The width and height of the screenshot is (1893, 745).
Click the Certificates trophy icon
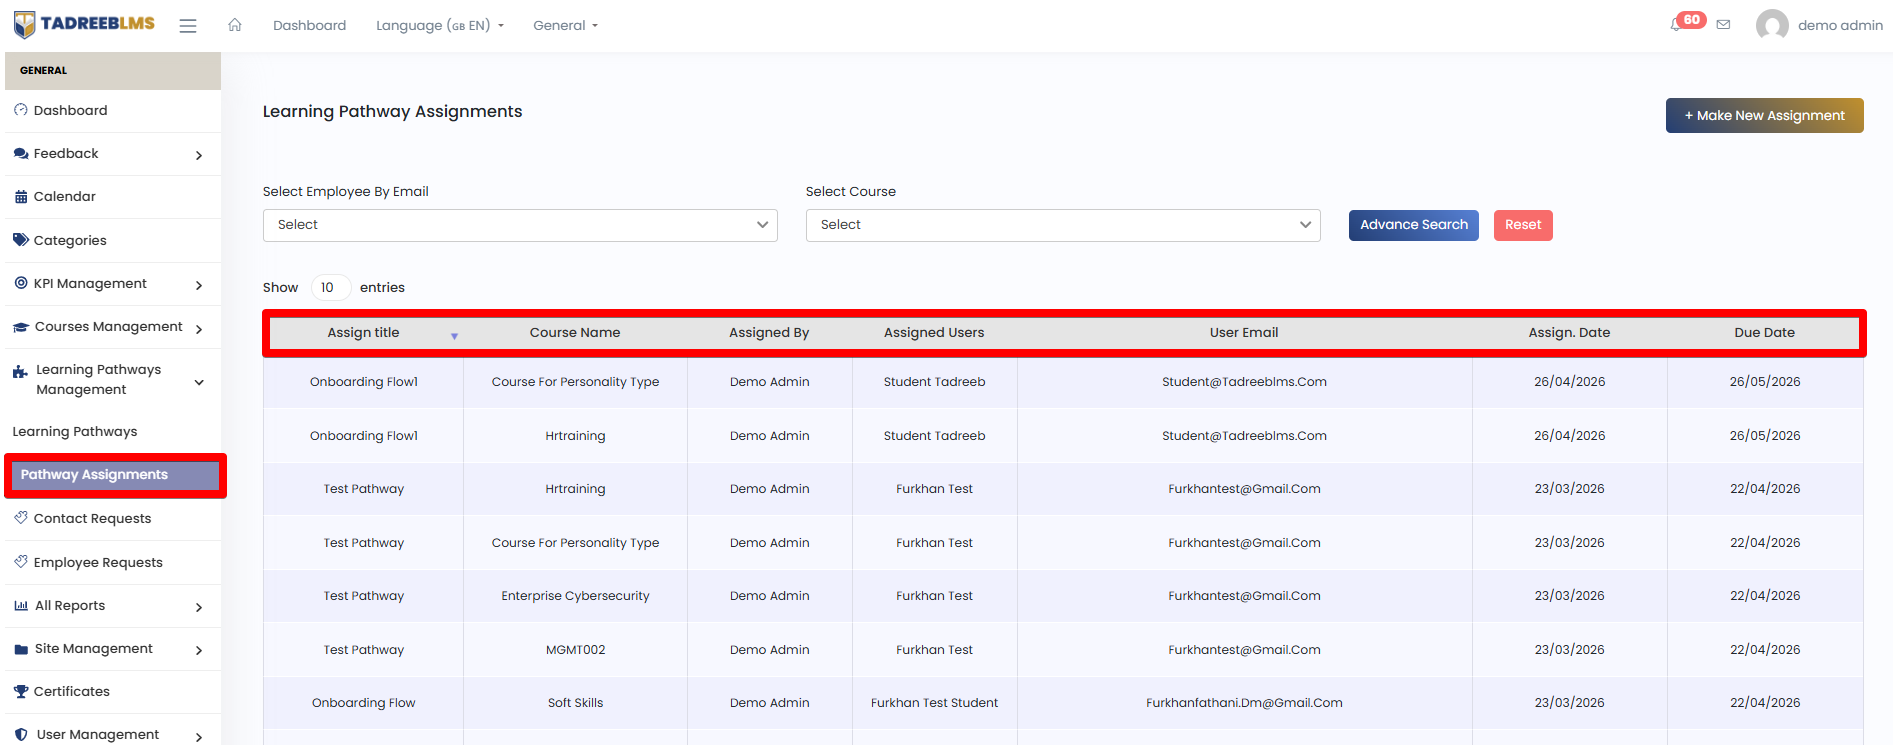pyautogui.click(x=21, y=692)
